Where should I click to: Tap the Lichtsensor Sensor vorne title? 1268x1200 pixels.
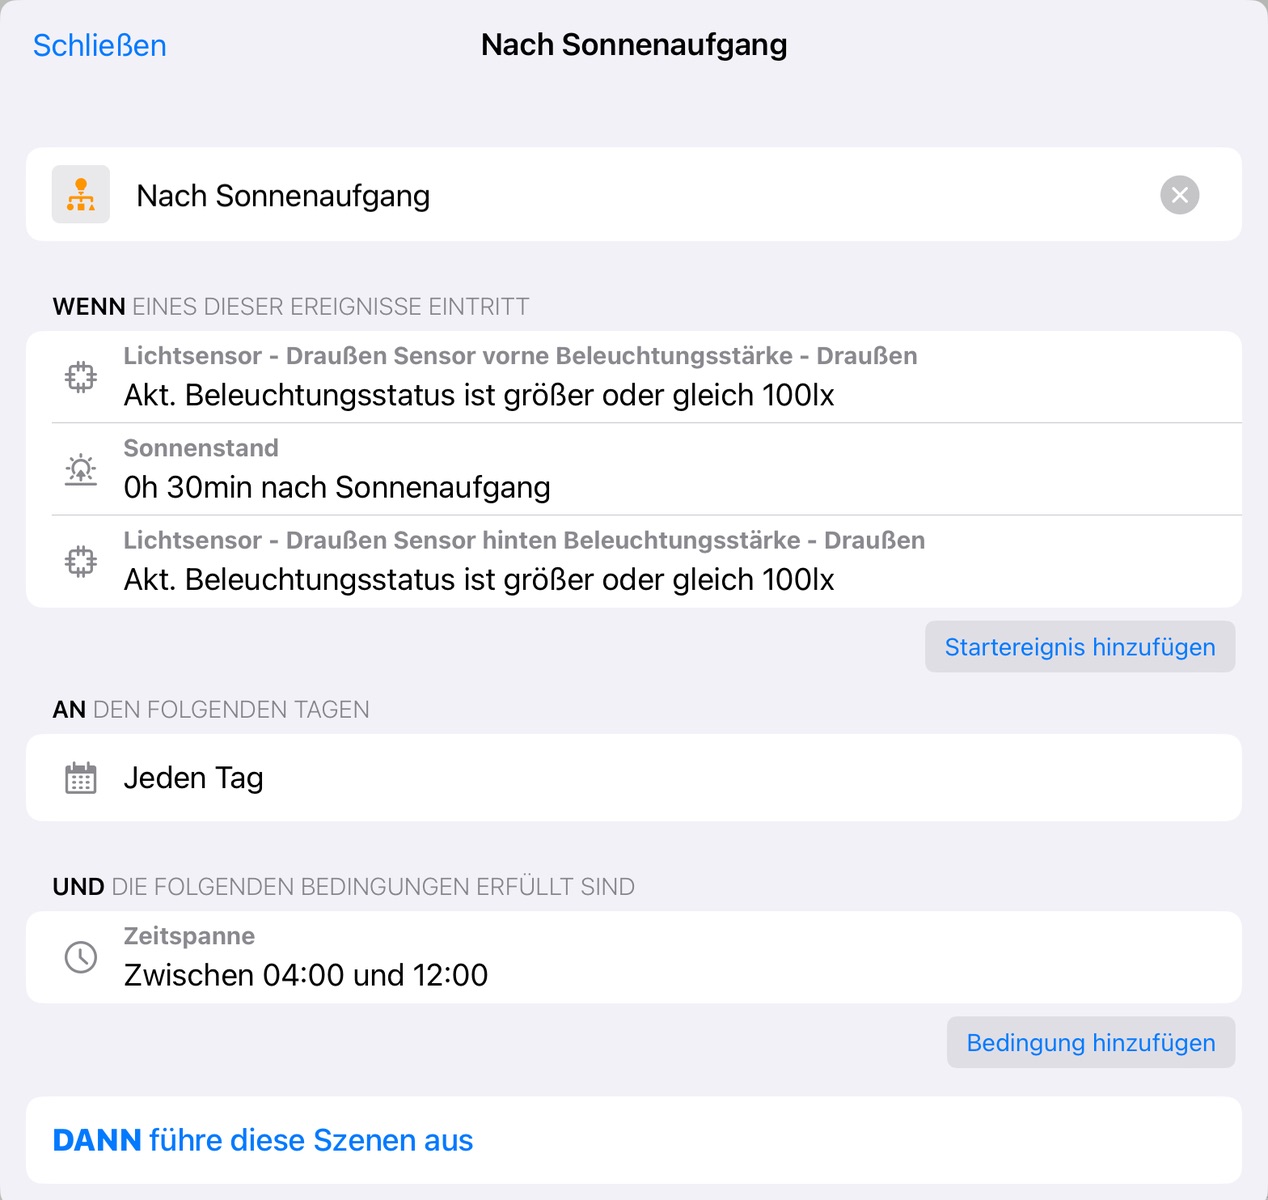pos(520,356)
